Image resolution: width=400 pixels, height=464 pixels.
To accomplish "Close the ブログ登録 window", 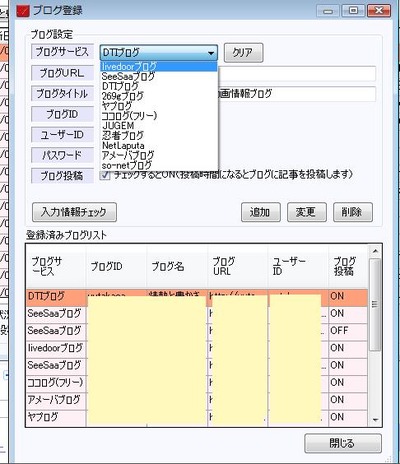I will [x=379, y=11].
